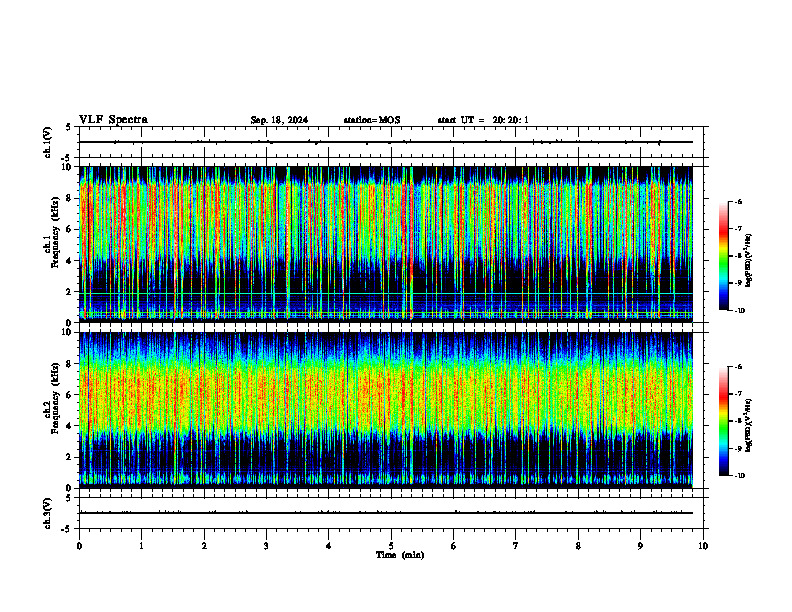Click the ch.1(V) waveform axis label
Image resolution: width=792 pixels, height=612 pixels.
[x=48, y=142]
